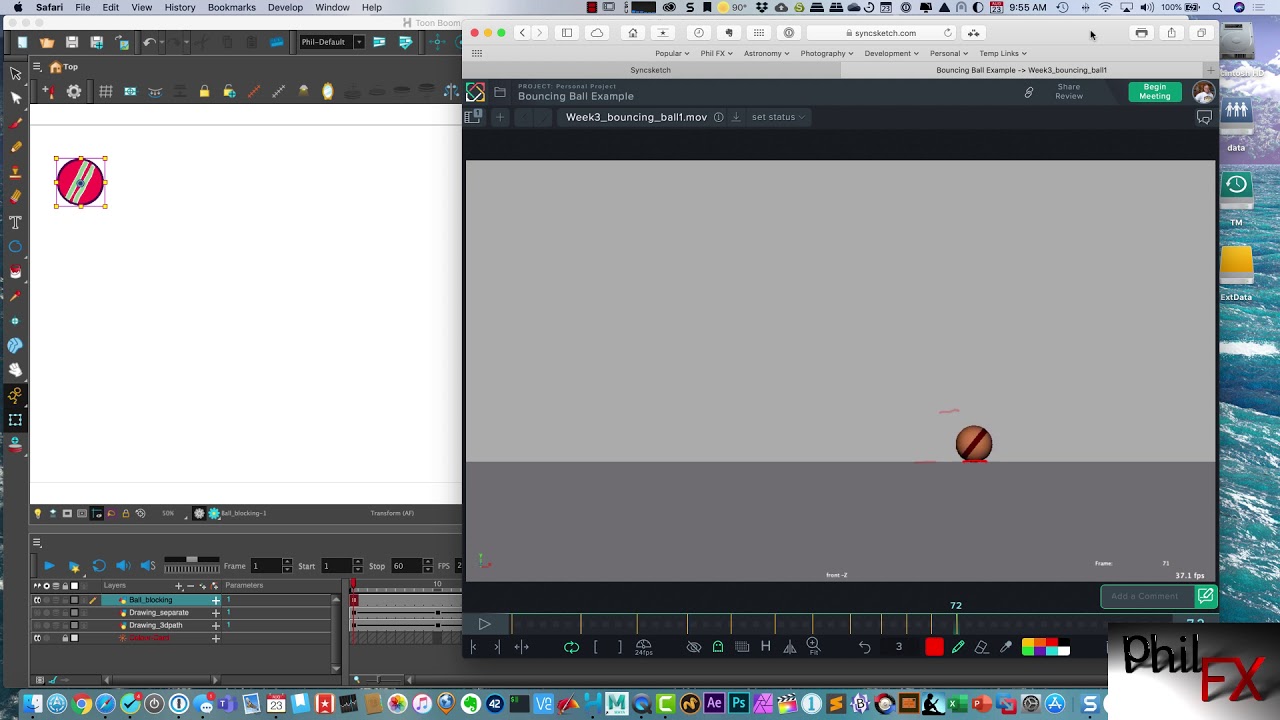Click the yellow lock icon in the Camera toolbar
This screenshot has height=720, width=1280.
(204, 92)
